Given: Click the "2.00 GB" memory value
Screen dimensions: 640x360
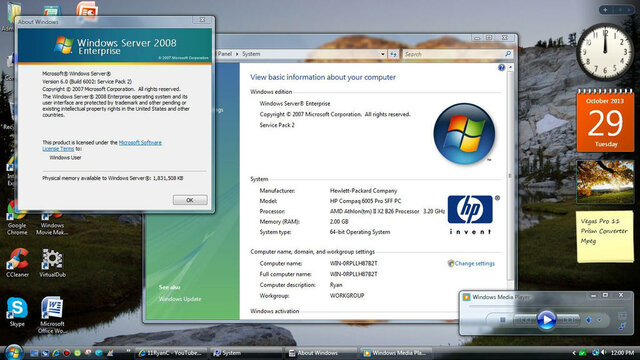Looking at the screenshot, I should click(x=339, y=222).
